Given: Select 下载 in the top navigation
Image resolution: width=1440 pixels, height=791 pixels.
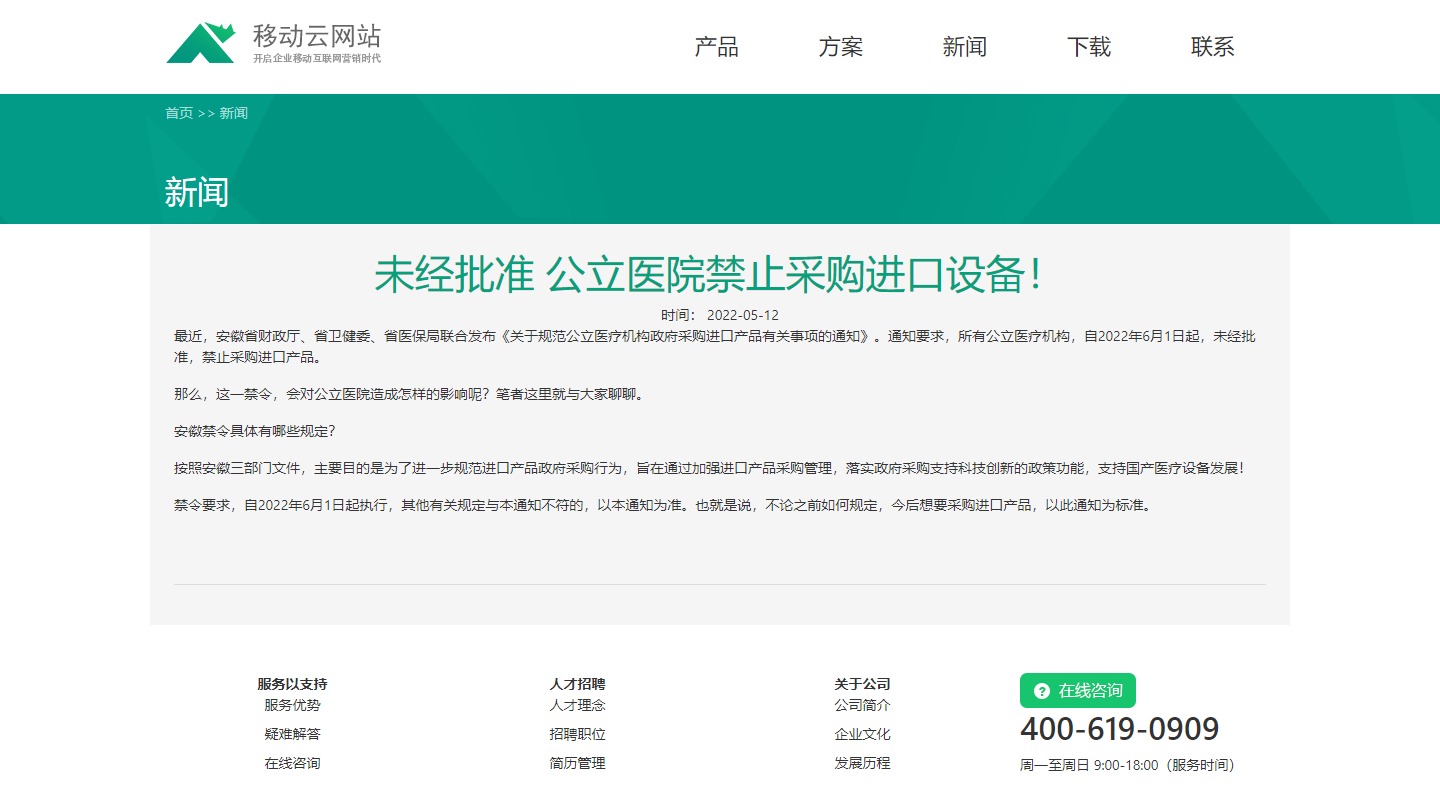Looking at the screenshot, I should 1088,47.
